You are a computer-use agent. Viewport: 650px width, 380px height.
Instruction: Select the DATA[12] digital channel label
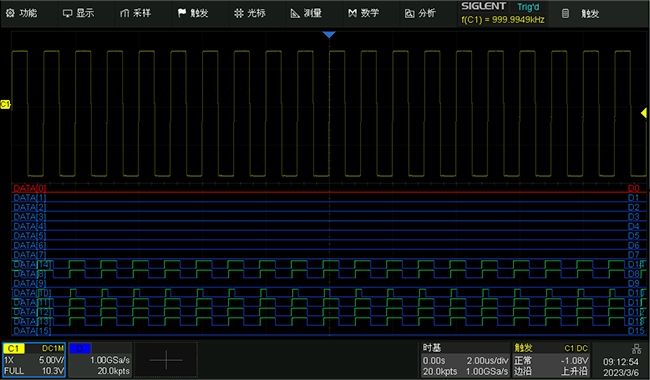32,312
